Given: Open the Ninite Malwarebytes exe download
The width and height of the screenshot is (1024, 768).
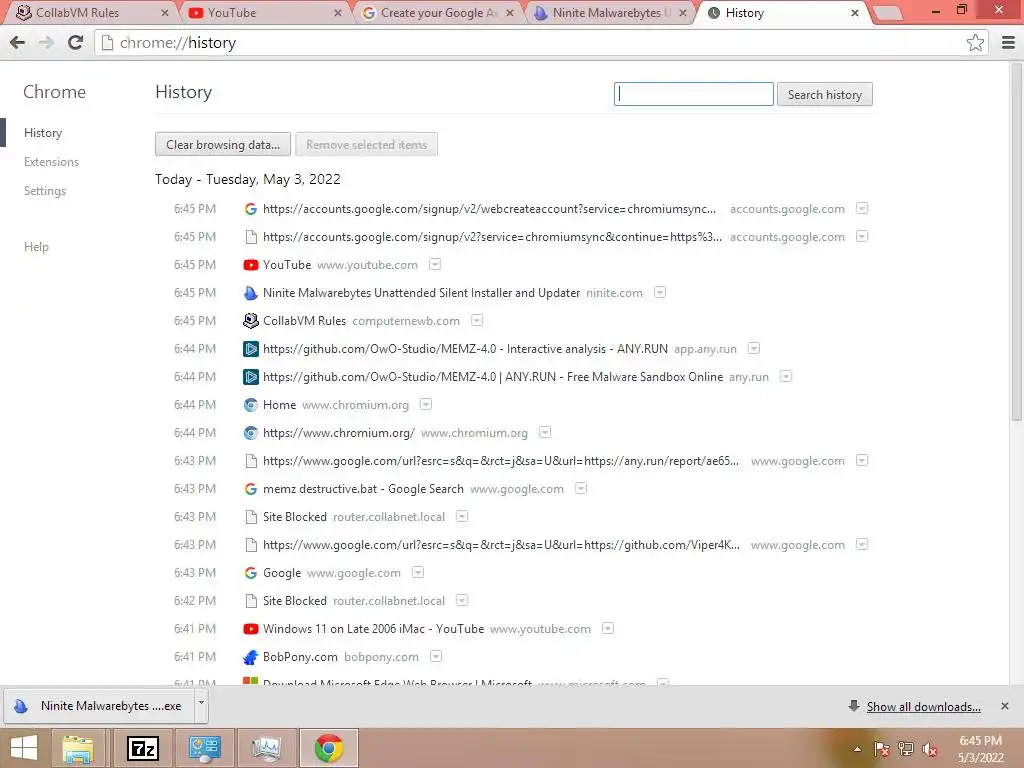Looking at the screenshot, I should click(x=98, y=706).
